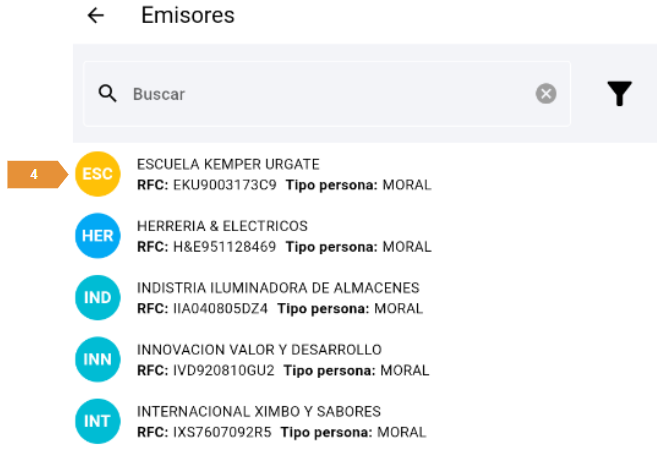Click the orange number 4 marker
657x452 pixels.
(35, 174)
